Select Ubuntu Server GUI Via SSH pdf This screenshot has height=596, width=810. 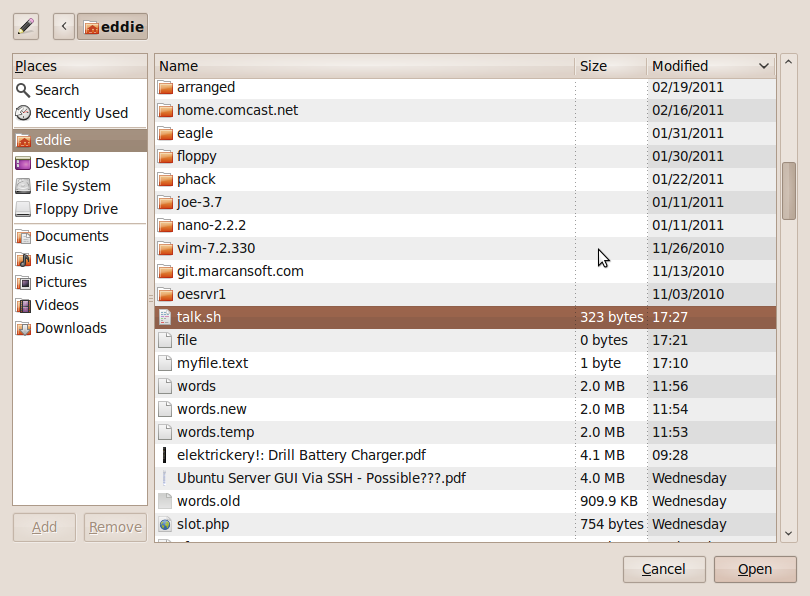pos(465,478)
